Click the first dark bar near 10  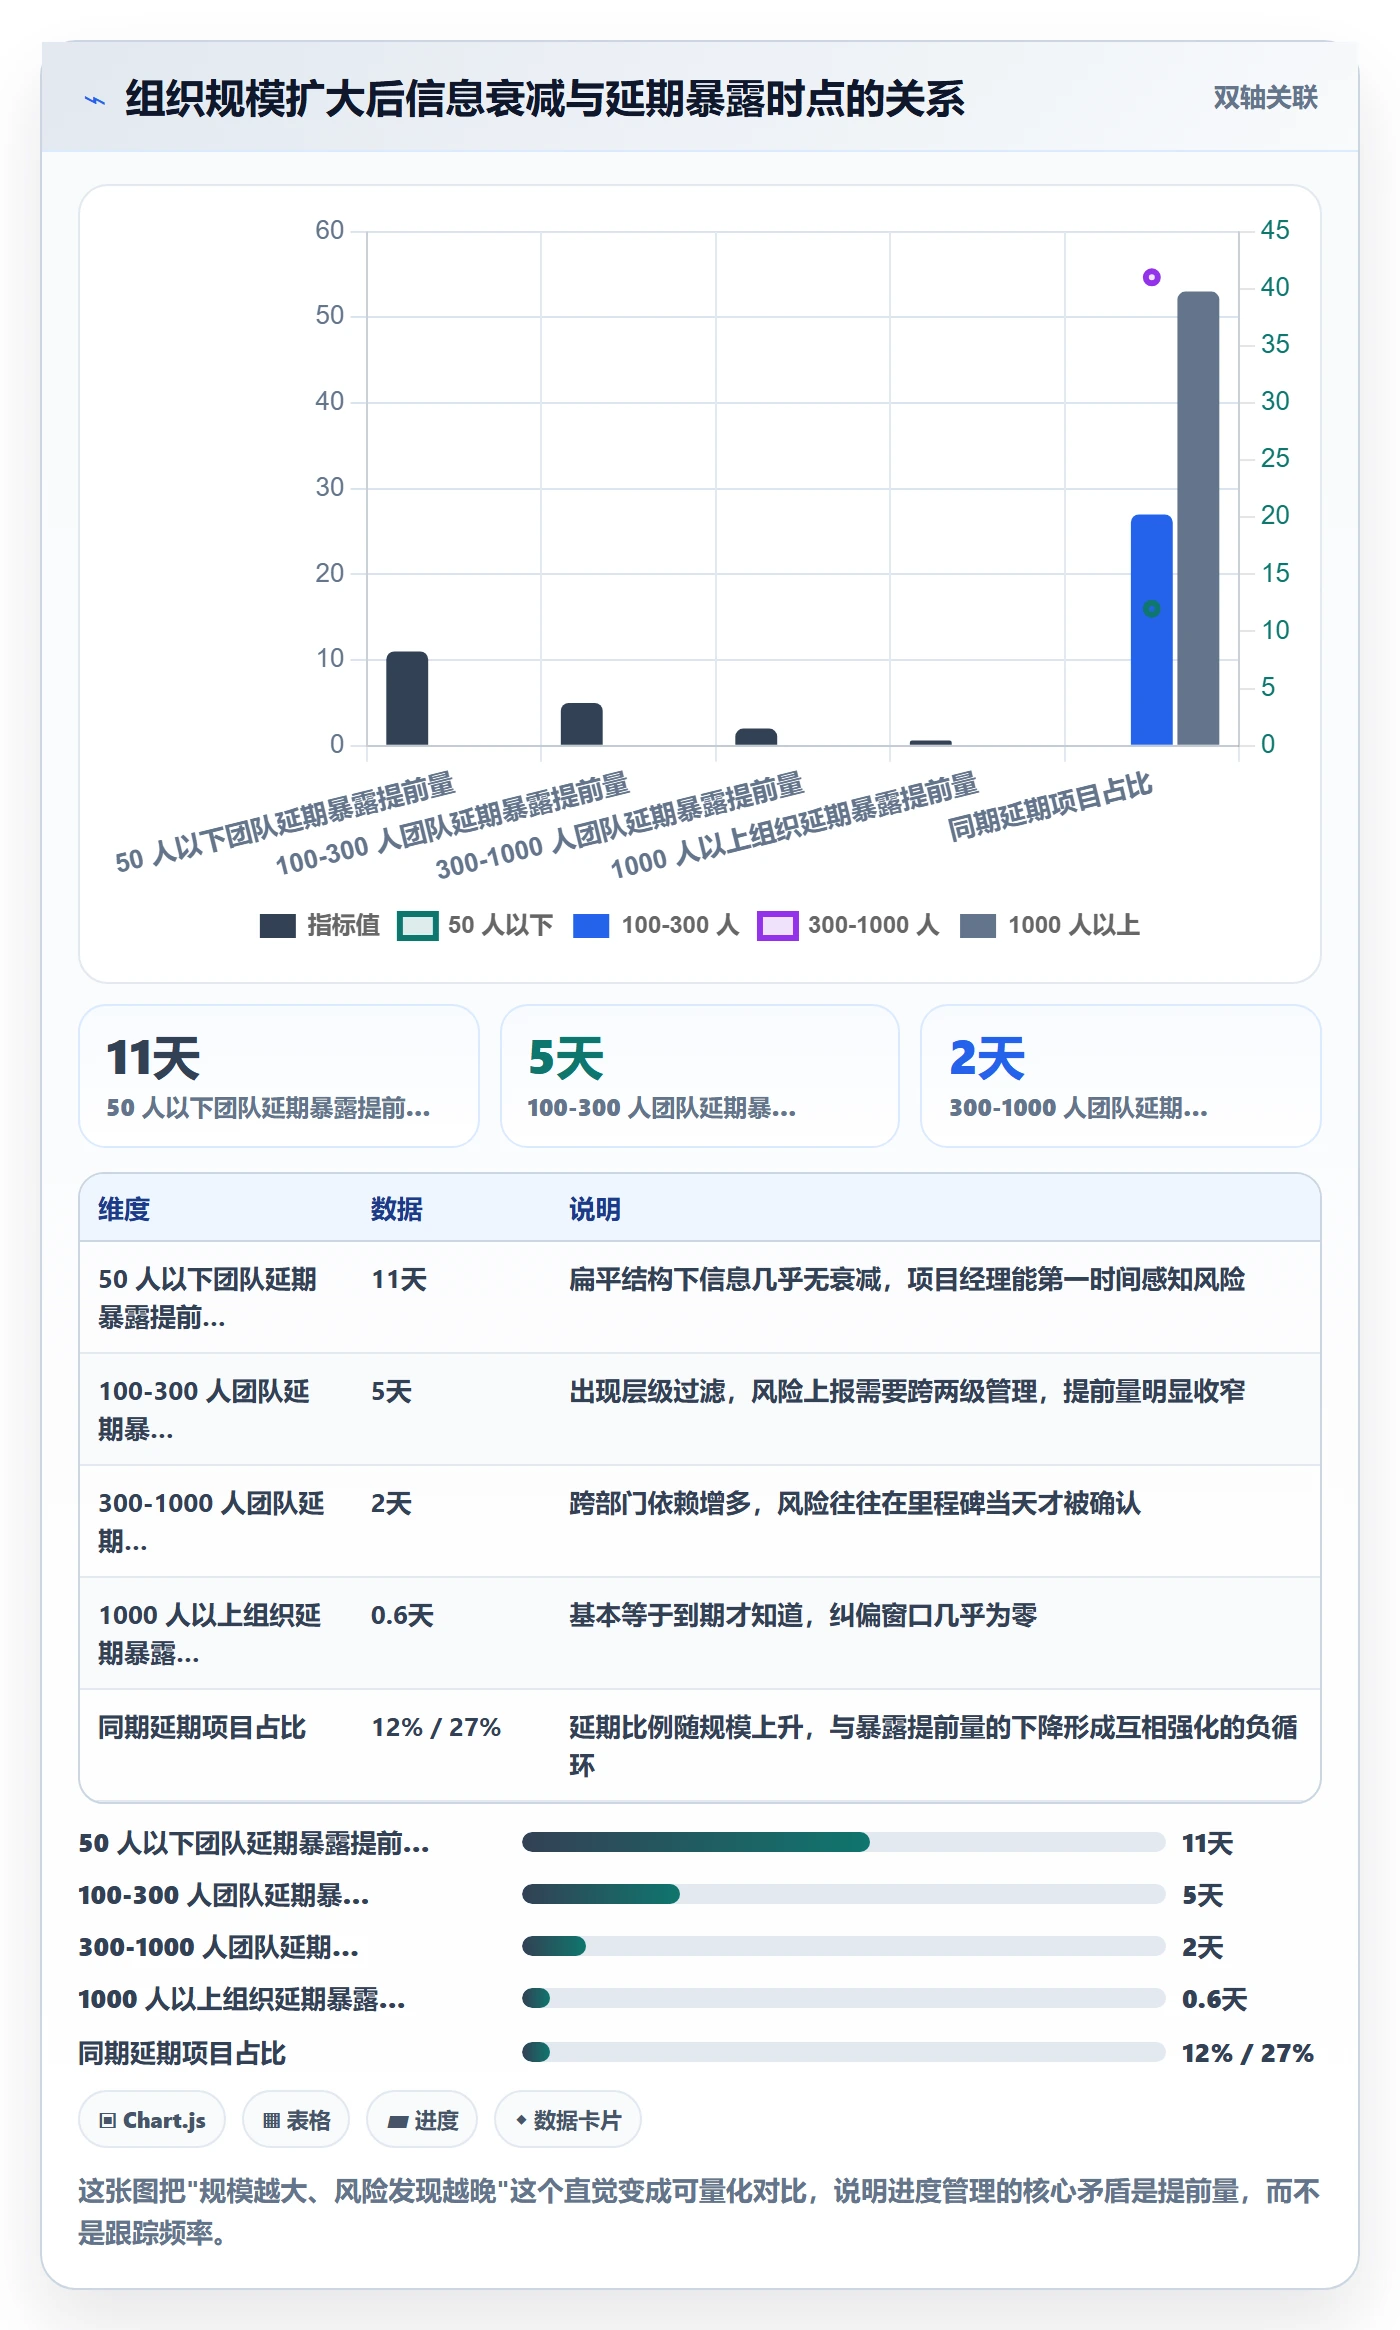pos(407,698)
